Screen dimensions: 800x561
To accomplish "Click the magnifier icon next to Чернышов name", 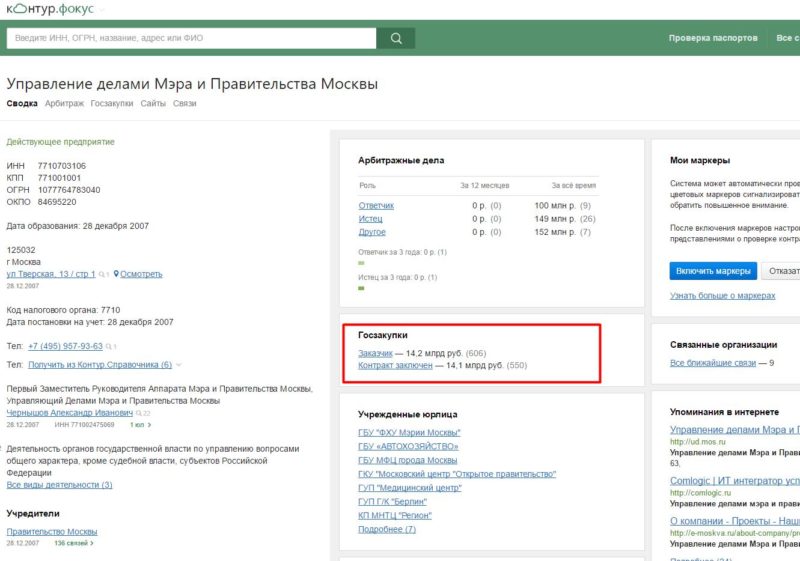I will click(139, 413).
